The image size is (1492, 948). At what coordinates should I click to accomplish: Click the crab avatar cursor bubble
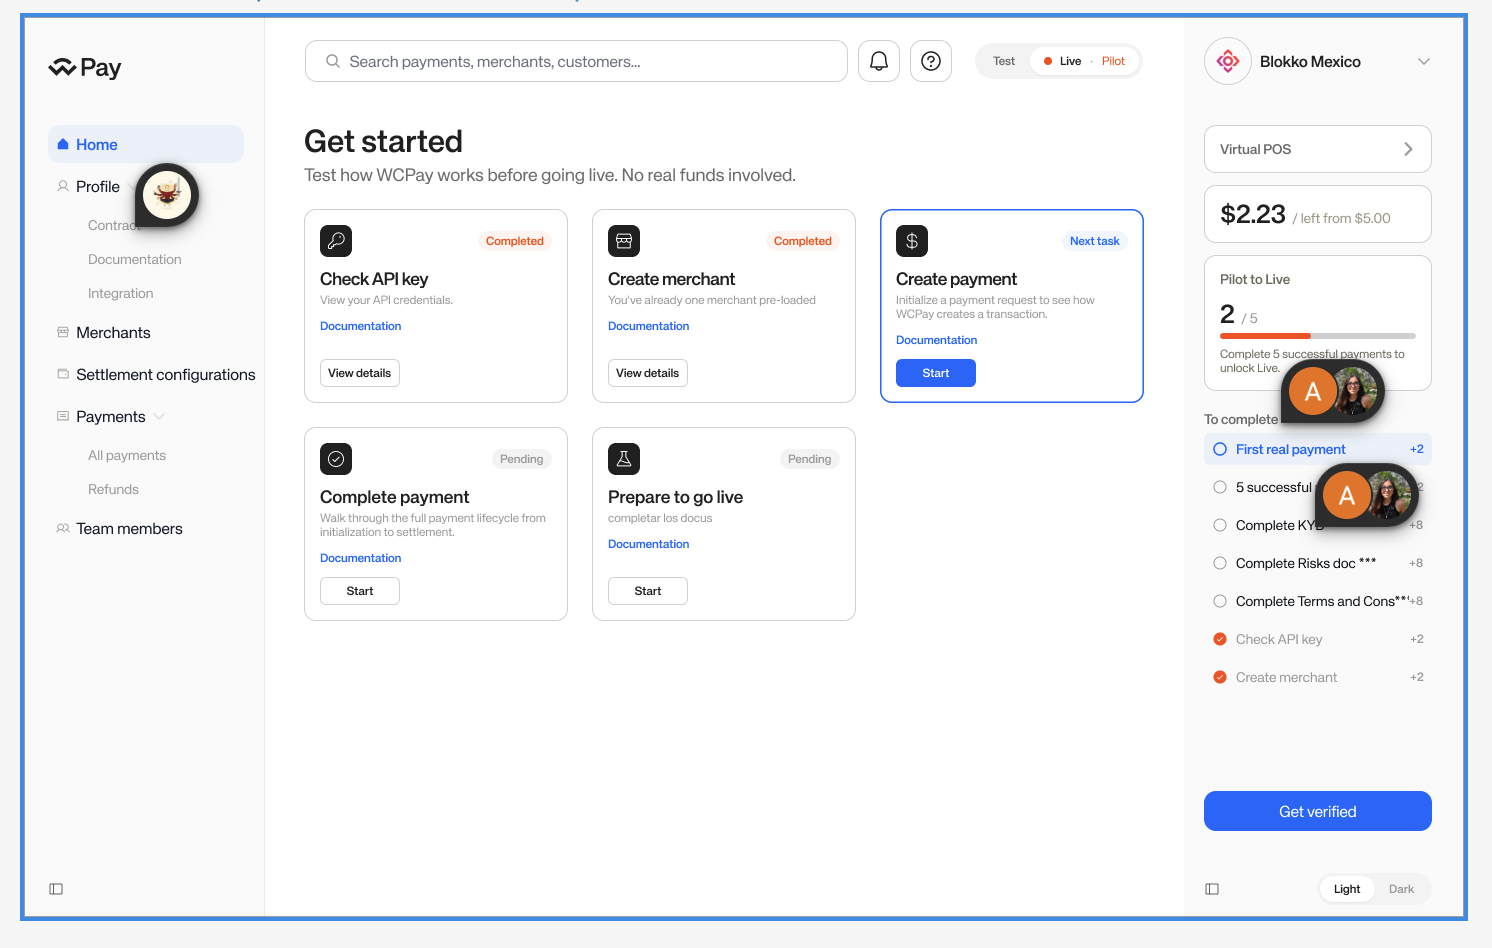167,195
